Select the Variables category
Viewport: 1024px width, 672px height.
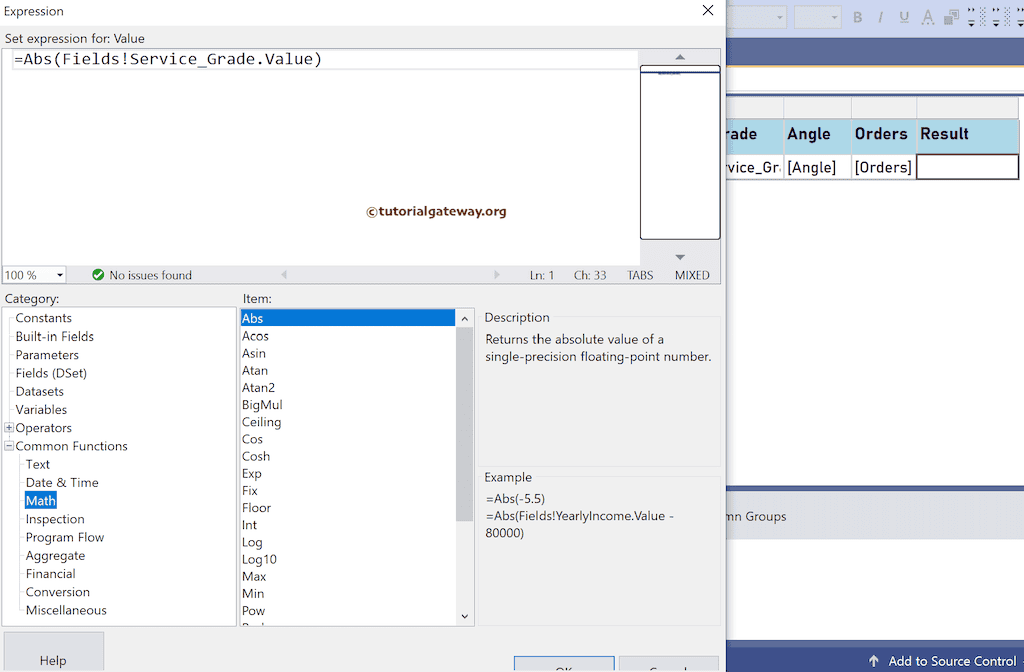[41, 409]
